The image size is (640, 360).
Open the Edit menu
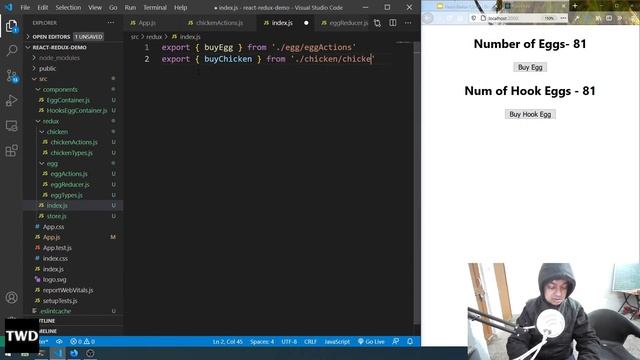42,7
